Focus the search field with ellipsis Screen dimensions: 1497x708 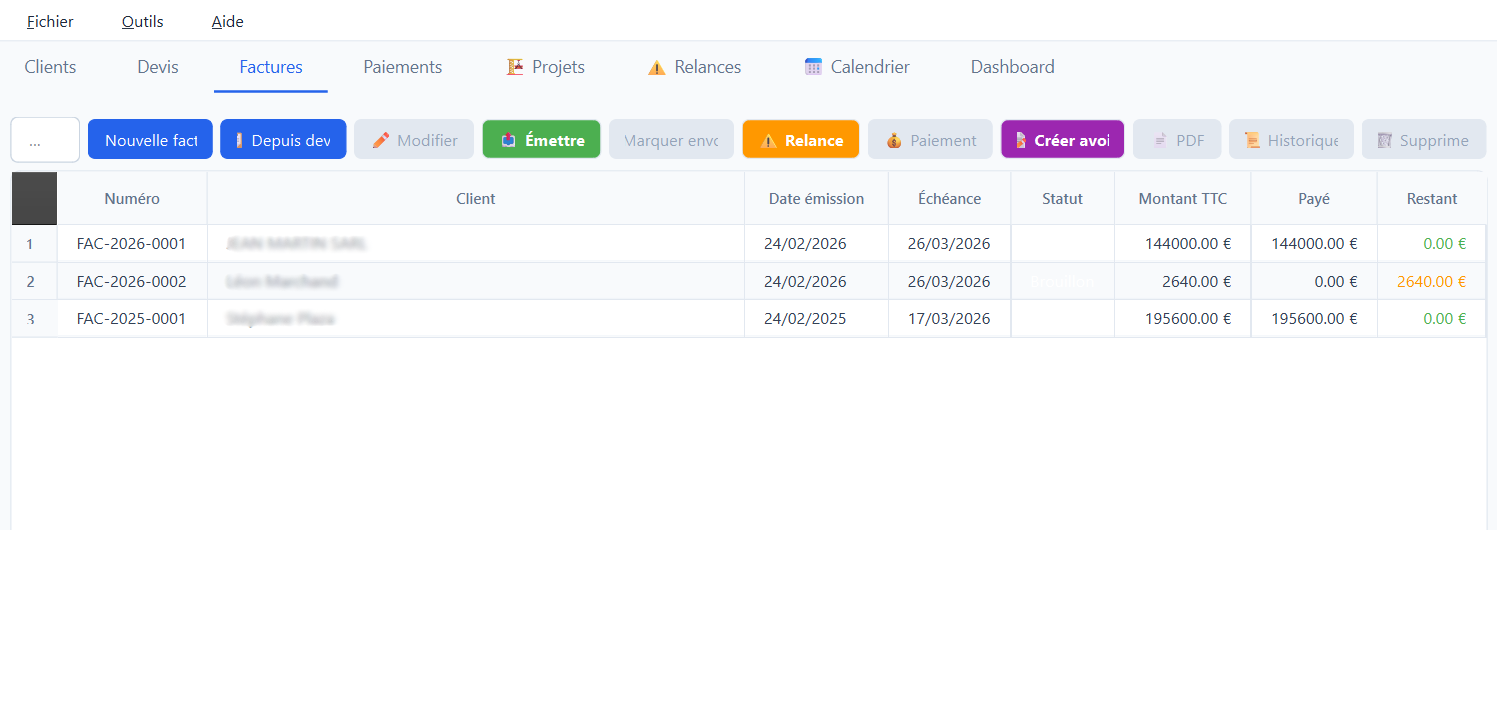point(45,140)
